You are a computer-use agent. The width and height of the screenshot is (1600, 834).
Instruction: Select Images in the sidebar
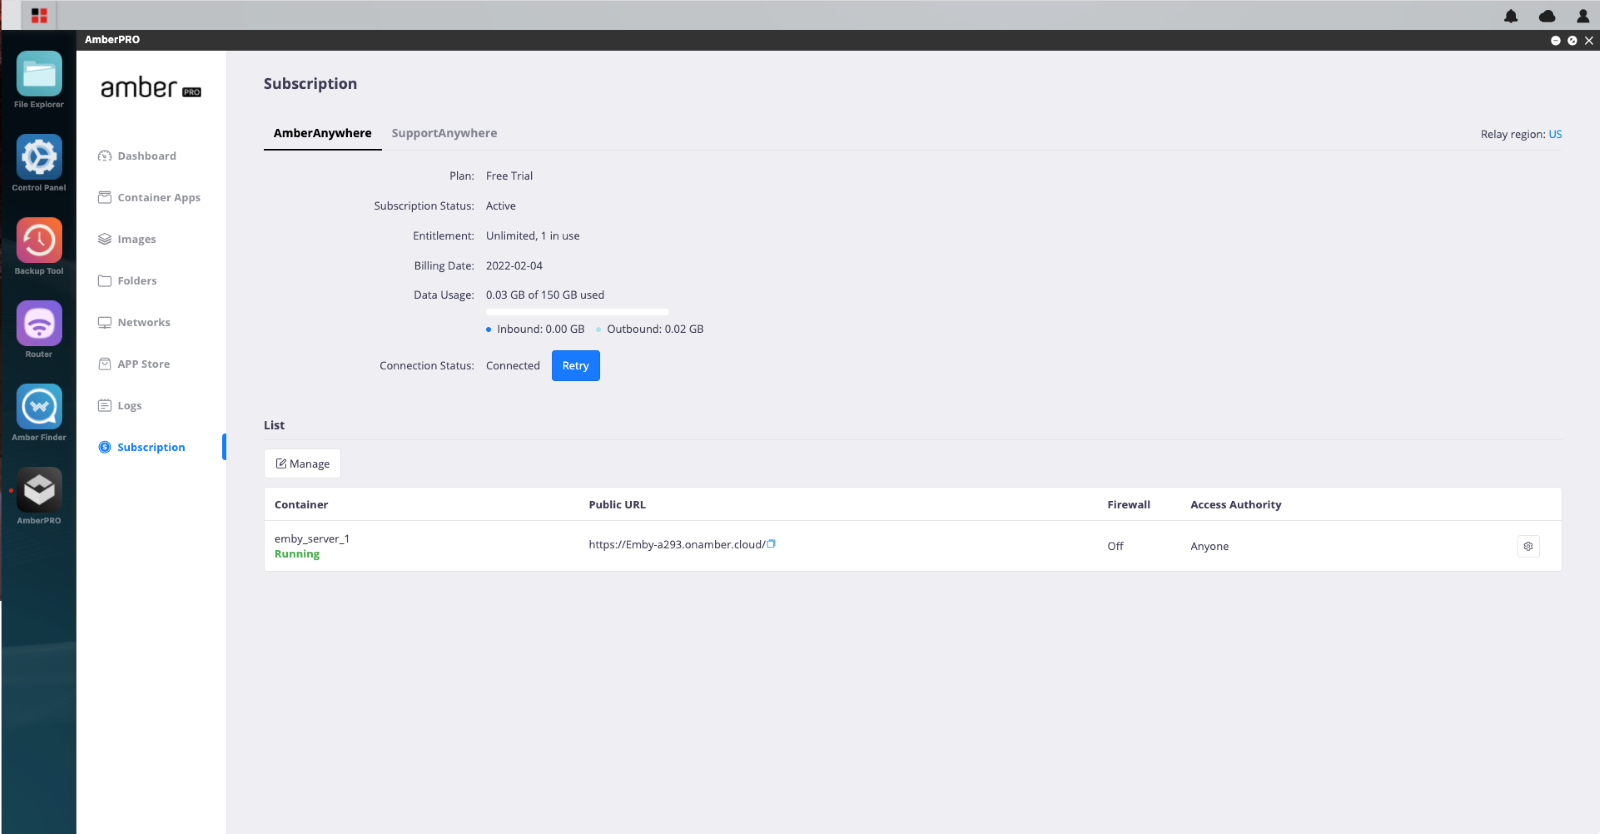click(127, 239)
